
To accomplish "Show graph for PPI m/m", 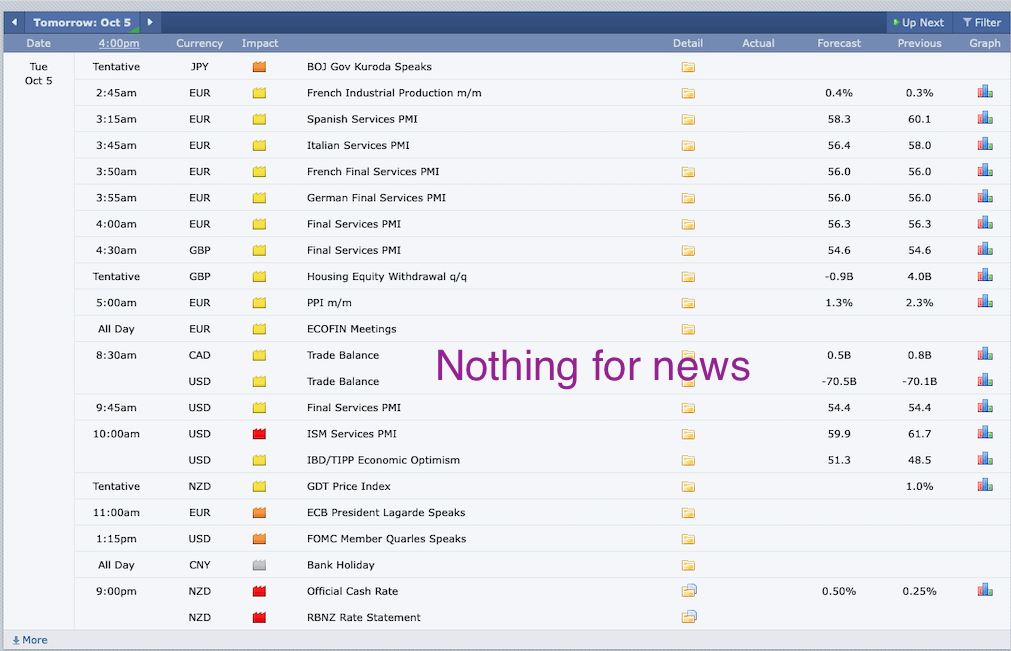I will [x=985, y=302].
